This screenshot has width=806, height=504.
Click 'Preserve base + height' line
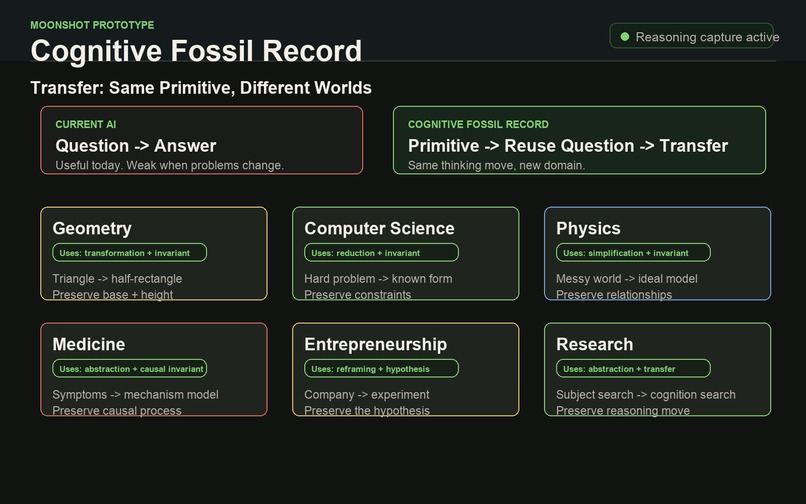coord(113,295)
